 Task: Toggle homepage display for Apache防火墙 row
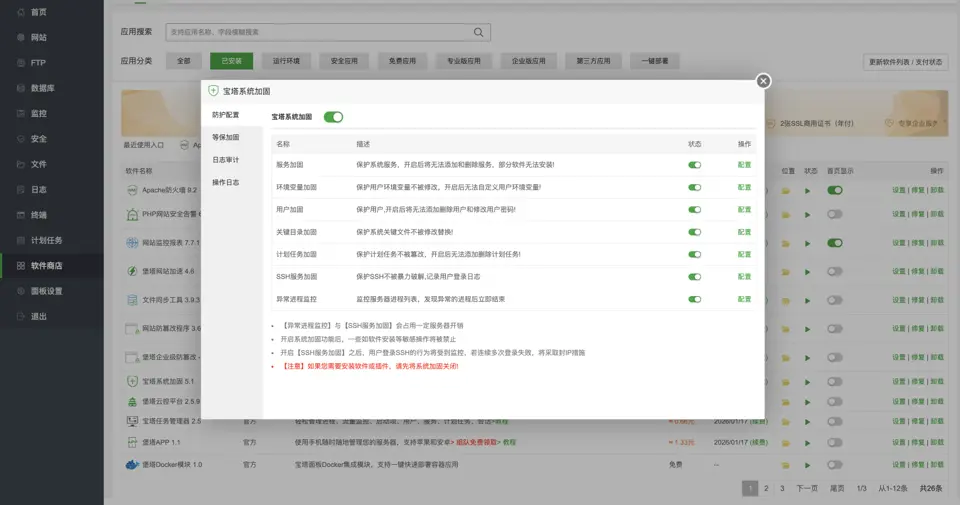pos(834,190)
